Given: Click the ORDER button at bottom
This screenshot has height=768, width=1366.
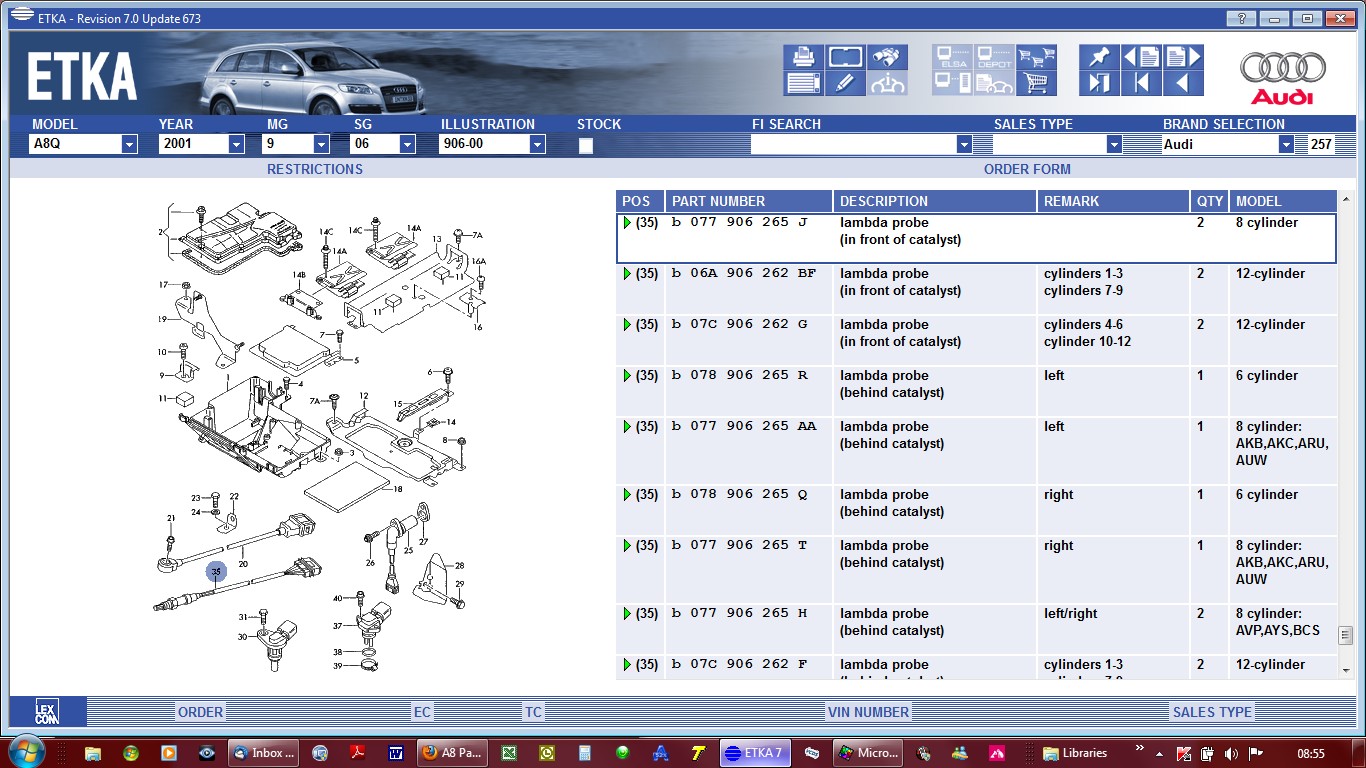Looking at the screenshot, I should (200, 712).
